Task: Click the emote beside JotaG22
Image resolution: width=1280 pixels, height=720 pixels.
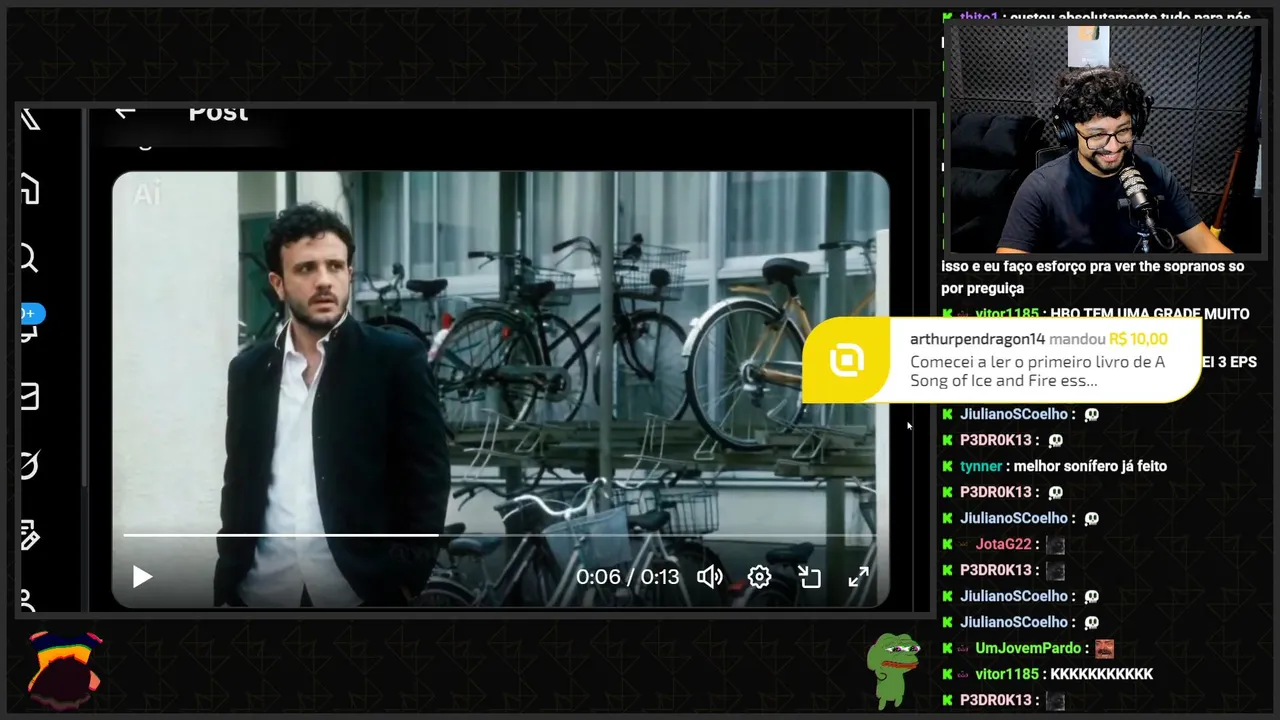Action: click(x=1054, y=544)
